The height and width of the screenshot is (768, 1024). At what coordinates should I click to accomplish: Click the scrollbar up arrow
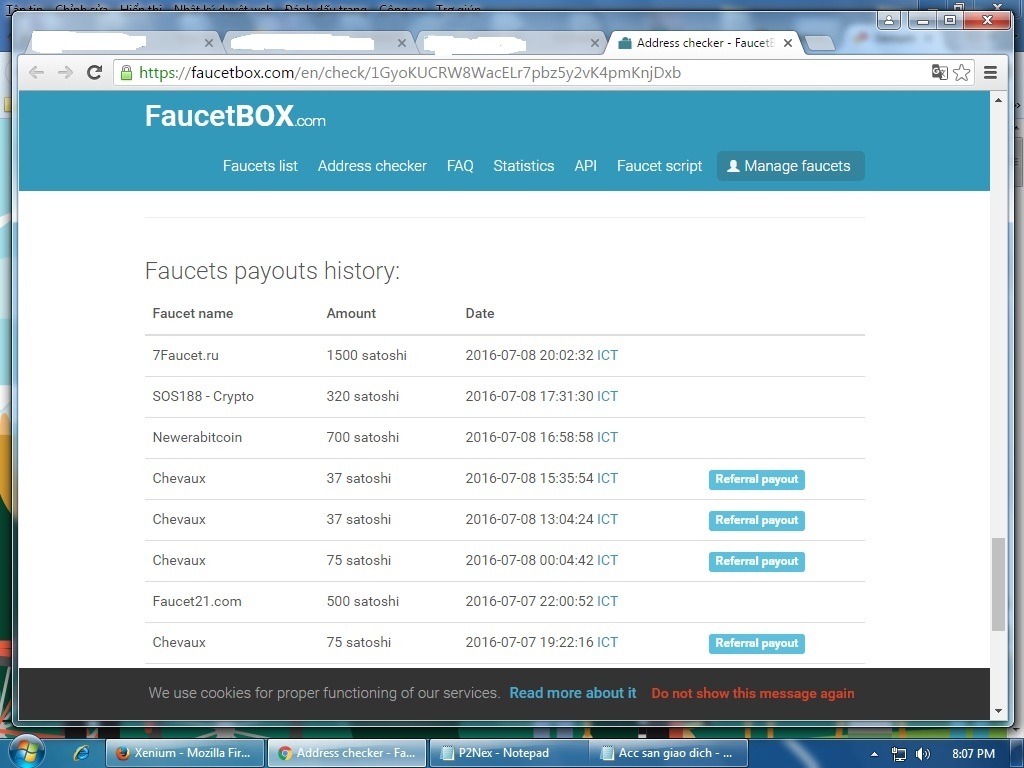998,100
